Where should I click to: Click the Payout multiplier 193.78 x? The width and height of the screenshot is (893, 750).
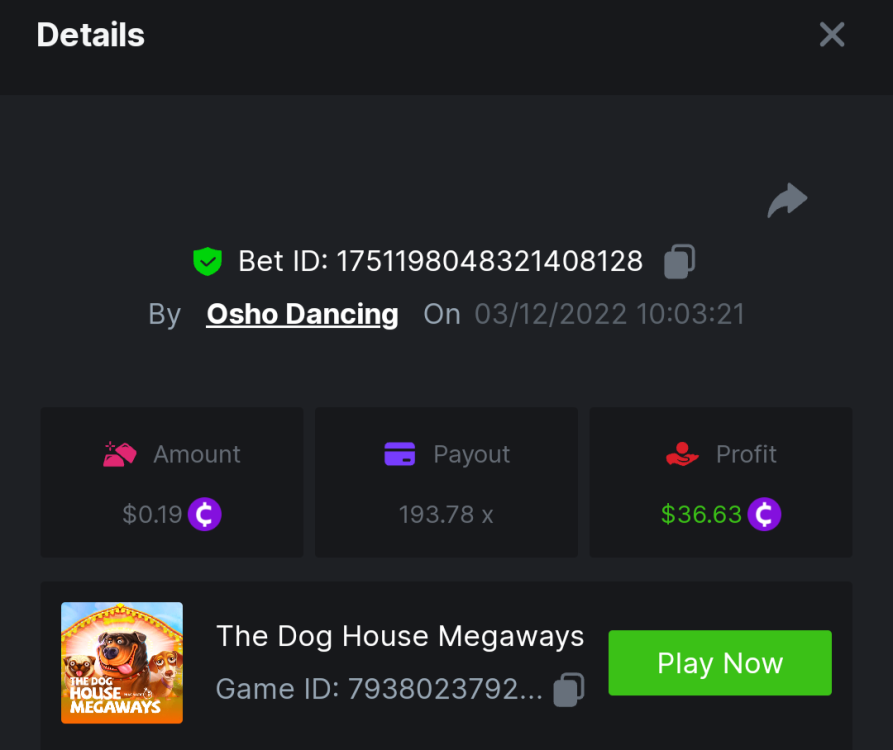coord(445,514)
